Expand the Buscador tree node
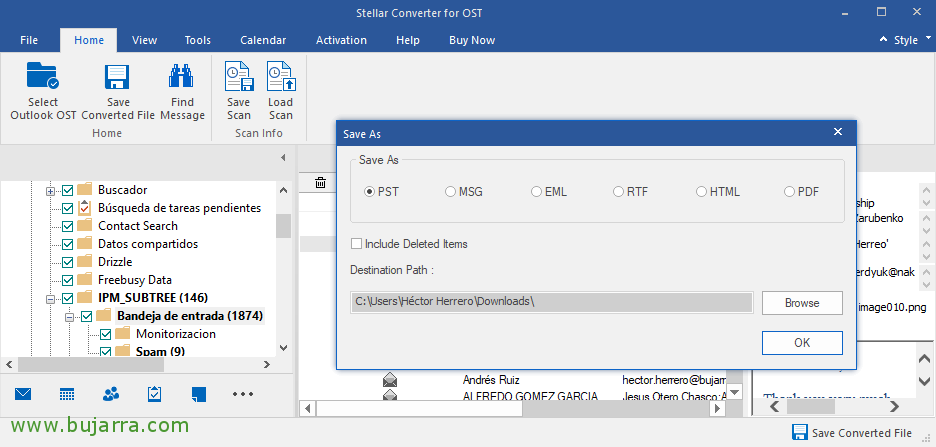This screenshot has width=936, height=447. [50, 191]
